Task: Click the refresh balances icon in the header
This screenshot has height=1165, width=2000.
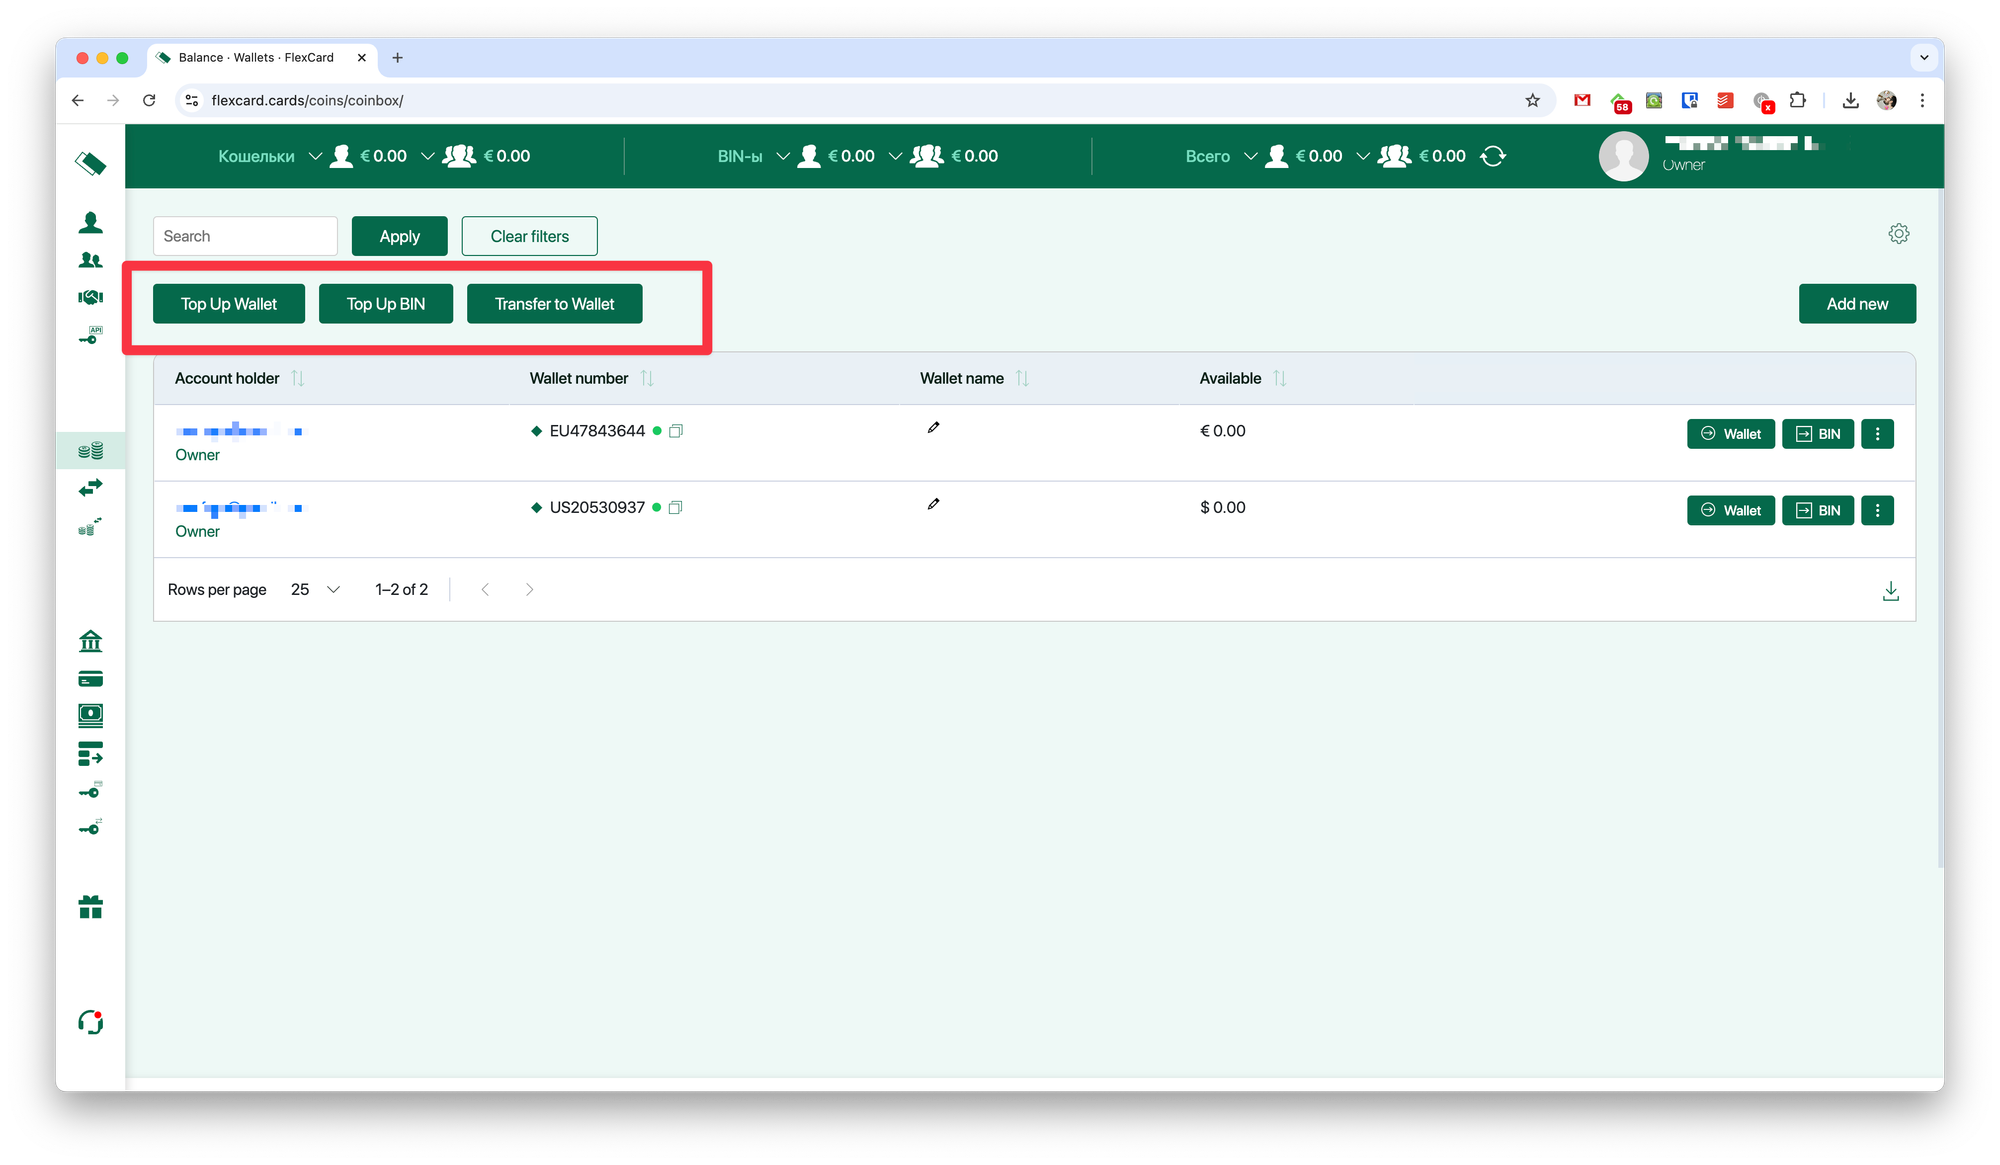Action: [1492, 156]
